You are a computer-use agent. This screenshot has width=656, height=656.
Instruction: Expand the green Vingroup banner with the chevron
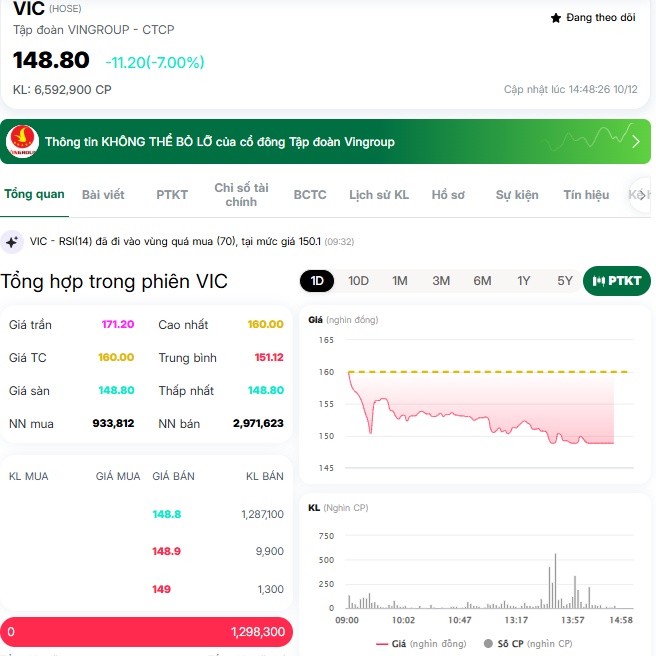[636, 141]
